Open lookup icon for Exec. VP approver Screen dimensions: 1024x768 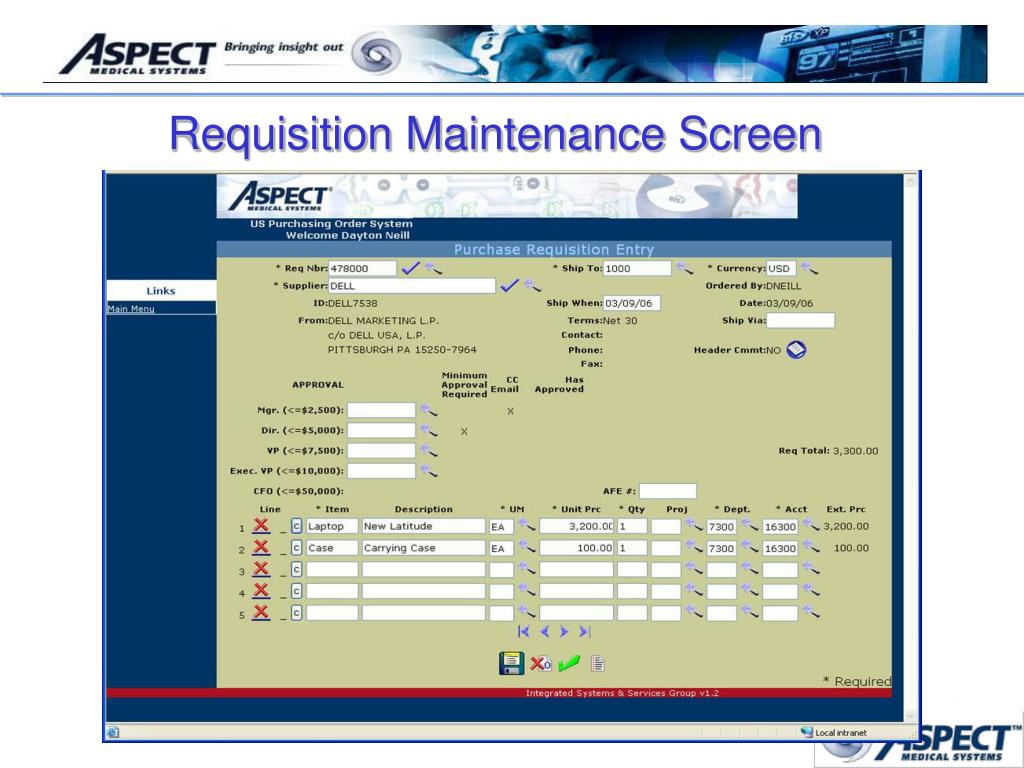tap(428, 471)
